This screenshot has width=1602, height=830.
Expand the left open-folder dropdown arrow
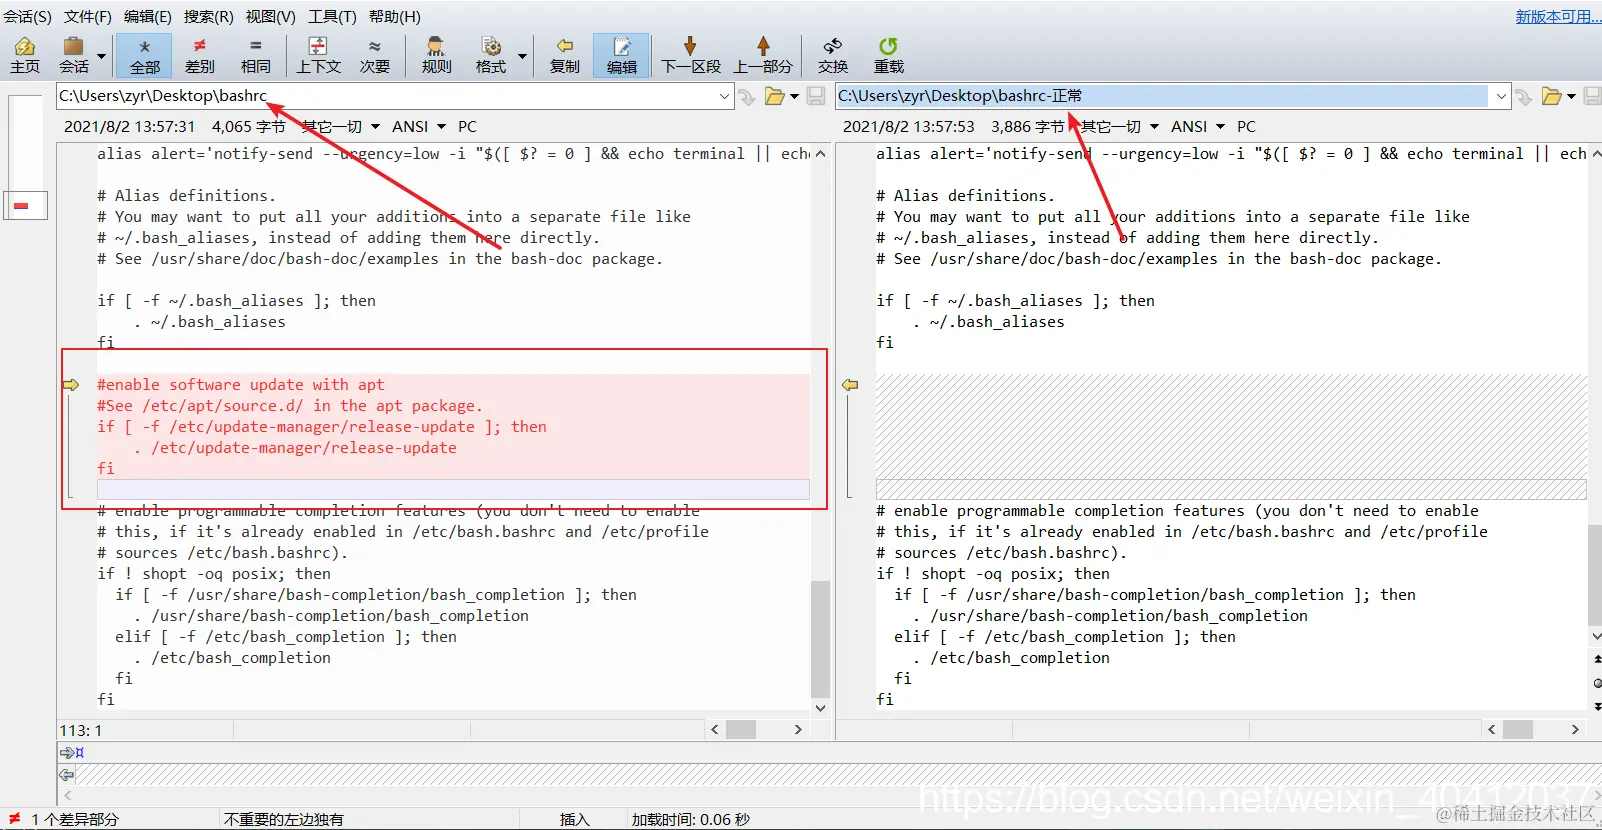click(x=795, y=96)
